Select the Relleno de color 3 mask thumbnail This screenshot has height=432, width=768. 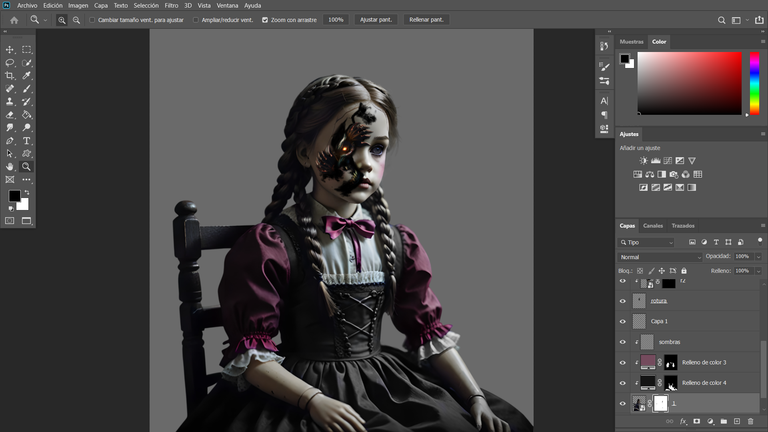click(671, 362)
